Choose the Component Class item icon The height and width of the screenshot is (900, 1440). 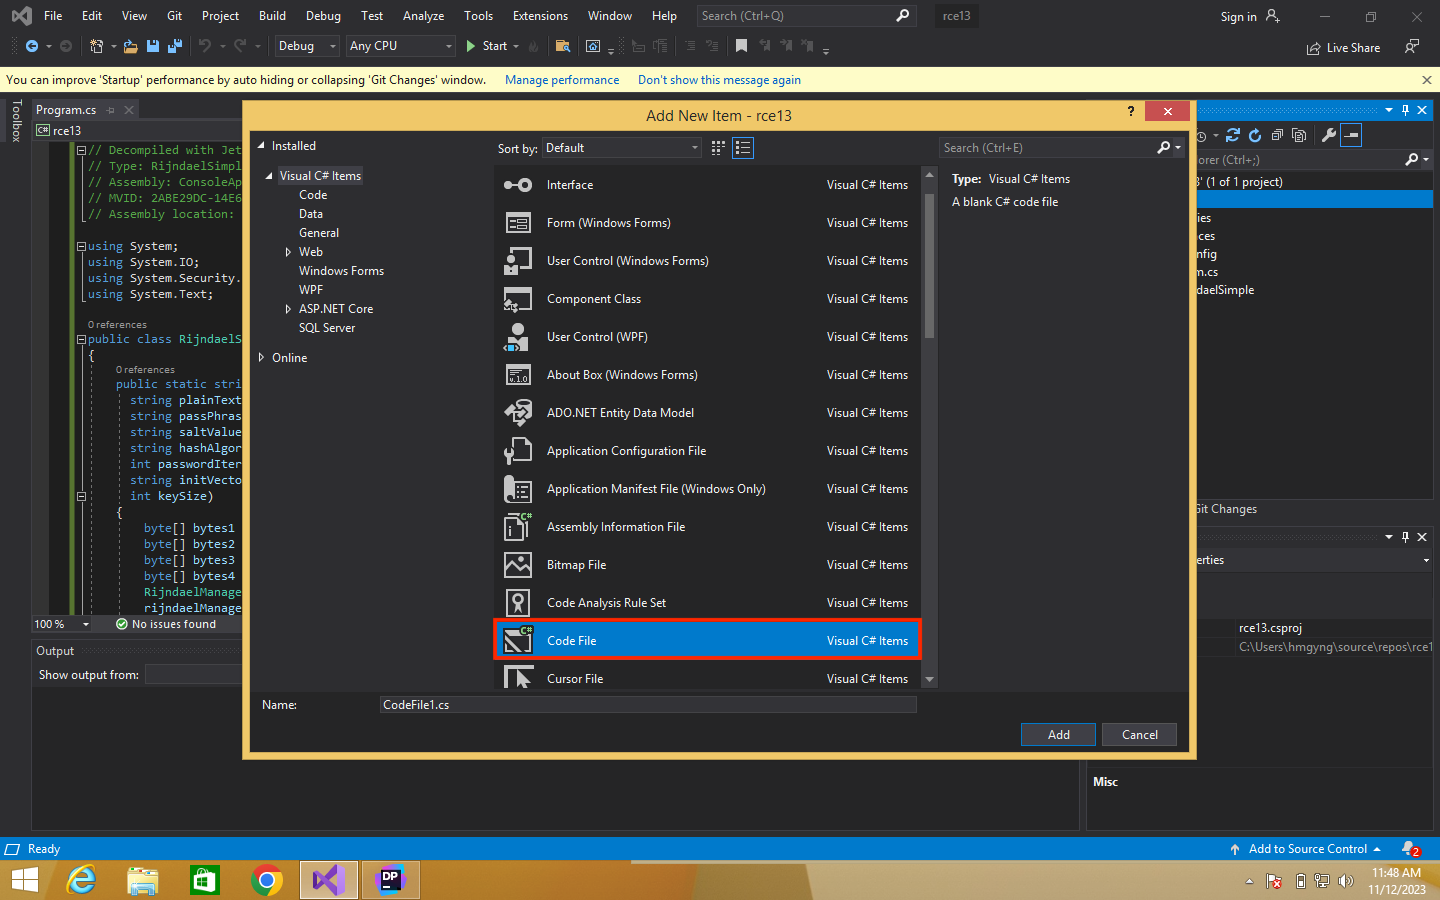(x=518, y=299)
